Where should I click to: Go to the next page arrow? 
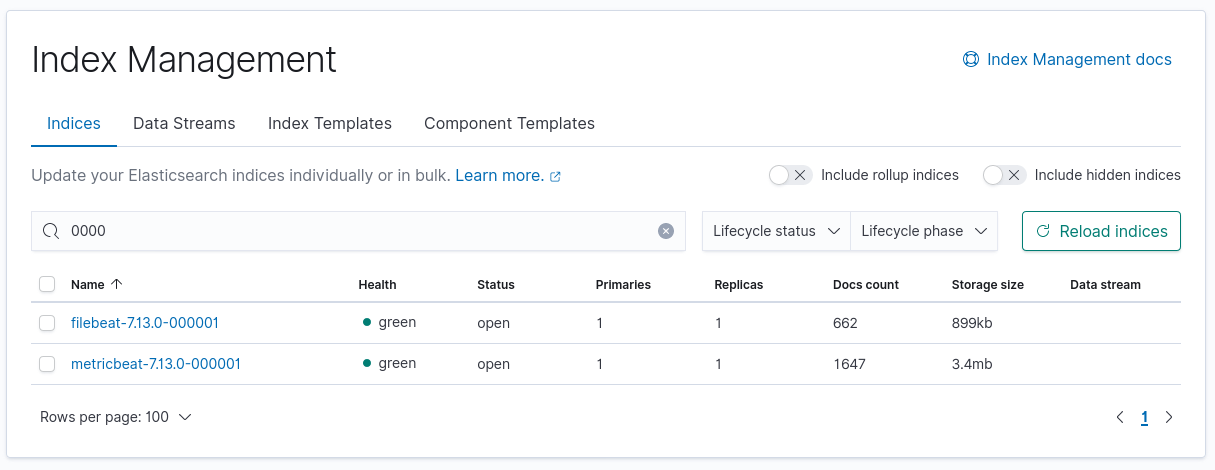pos(1169,417)
